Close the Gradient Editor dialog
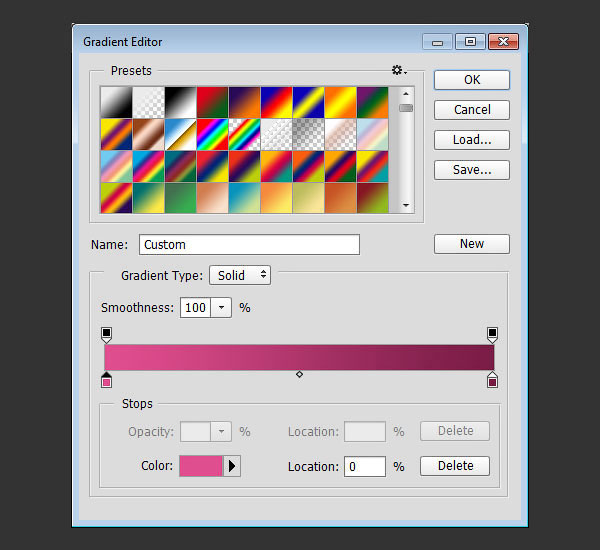This screenshot has height=550, width=600. coord(504,42)
